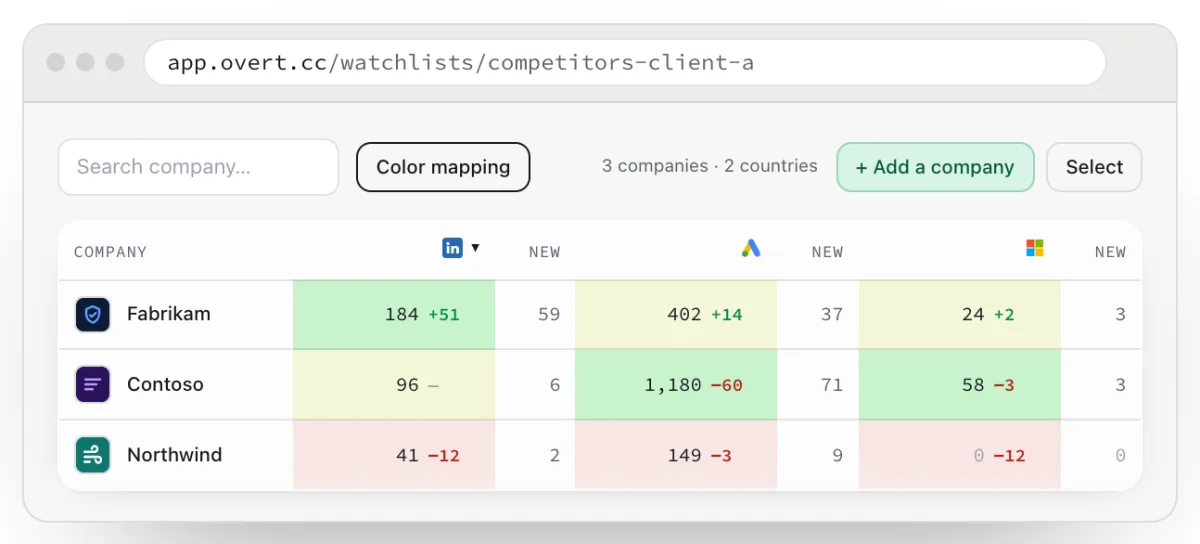Image resolution: width=1200 pixels, height=544 pixels.
Task: Click the NEW header after the Microsoft column
Action: [x=1110, y=252]
